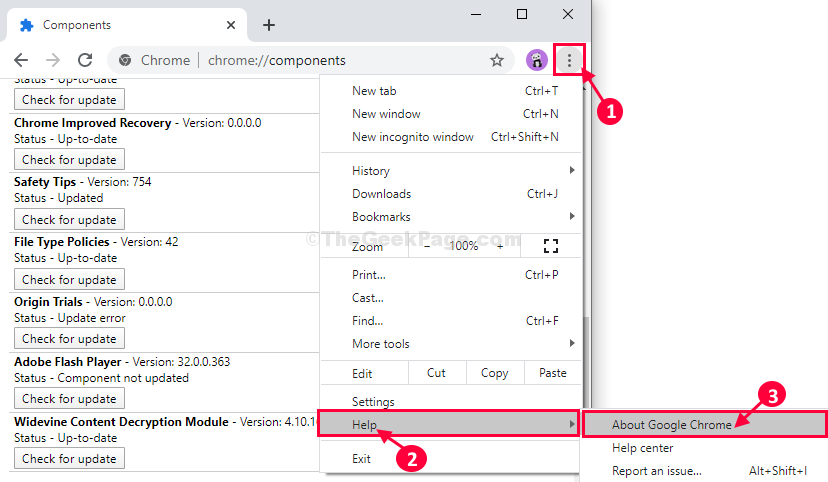
Task: Click Copy in the Edit row
Action: coord(494,373)
